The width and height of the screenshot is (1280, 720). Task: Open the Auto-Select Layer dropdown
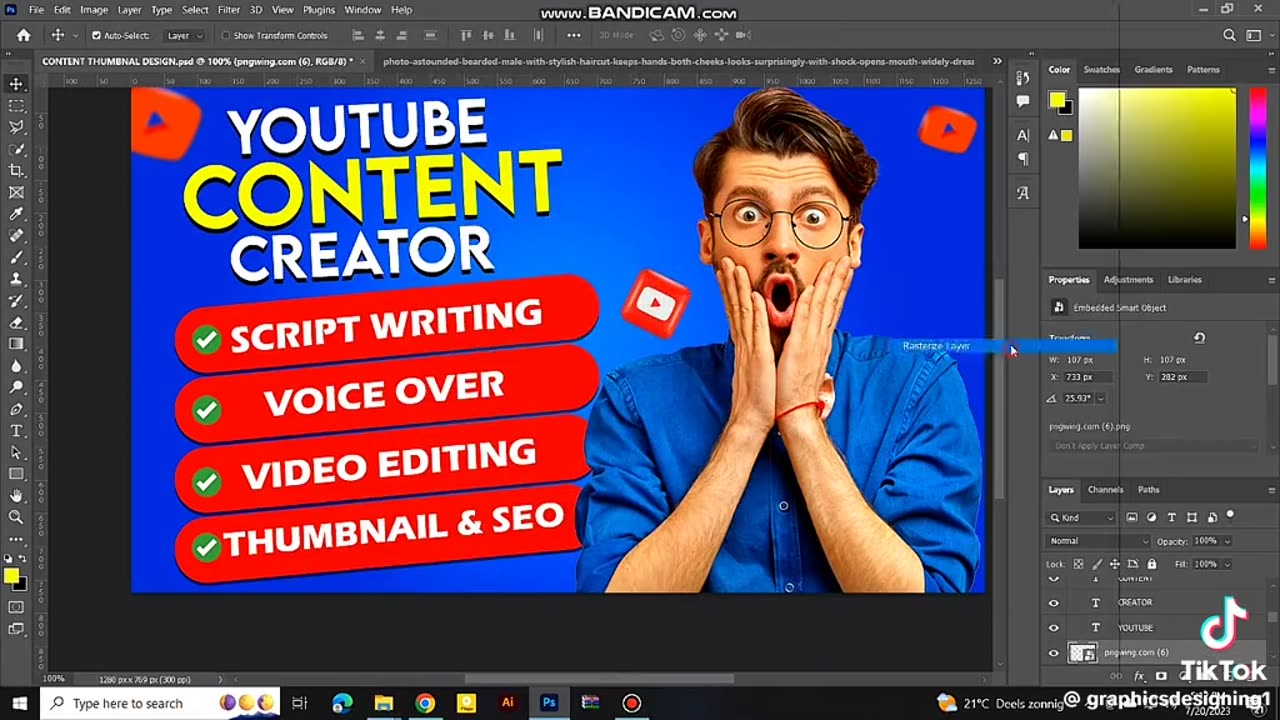pos(184,35)
